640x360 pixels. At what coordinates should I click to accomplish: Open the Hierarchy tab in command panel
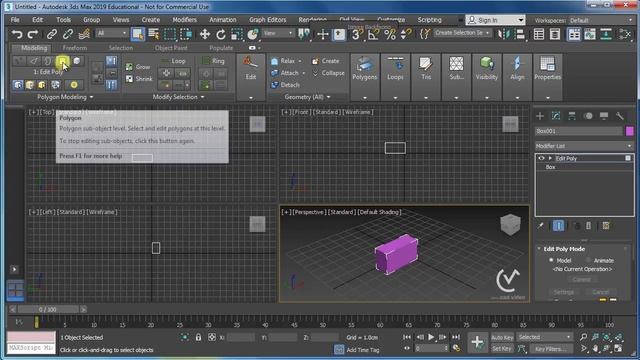[x=571, y=116]
